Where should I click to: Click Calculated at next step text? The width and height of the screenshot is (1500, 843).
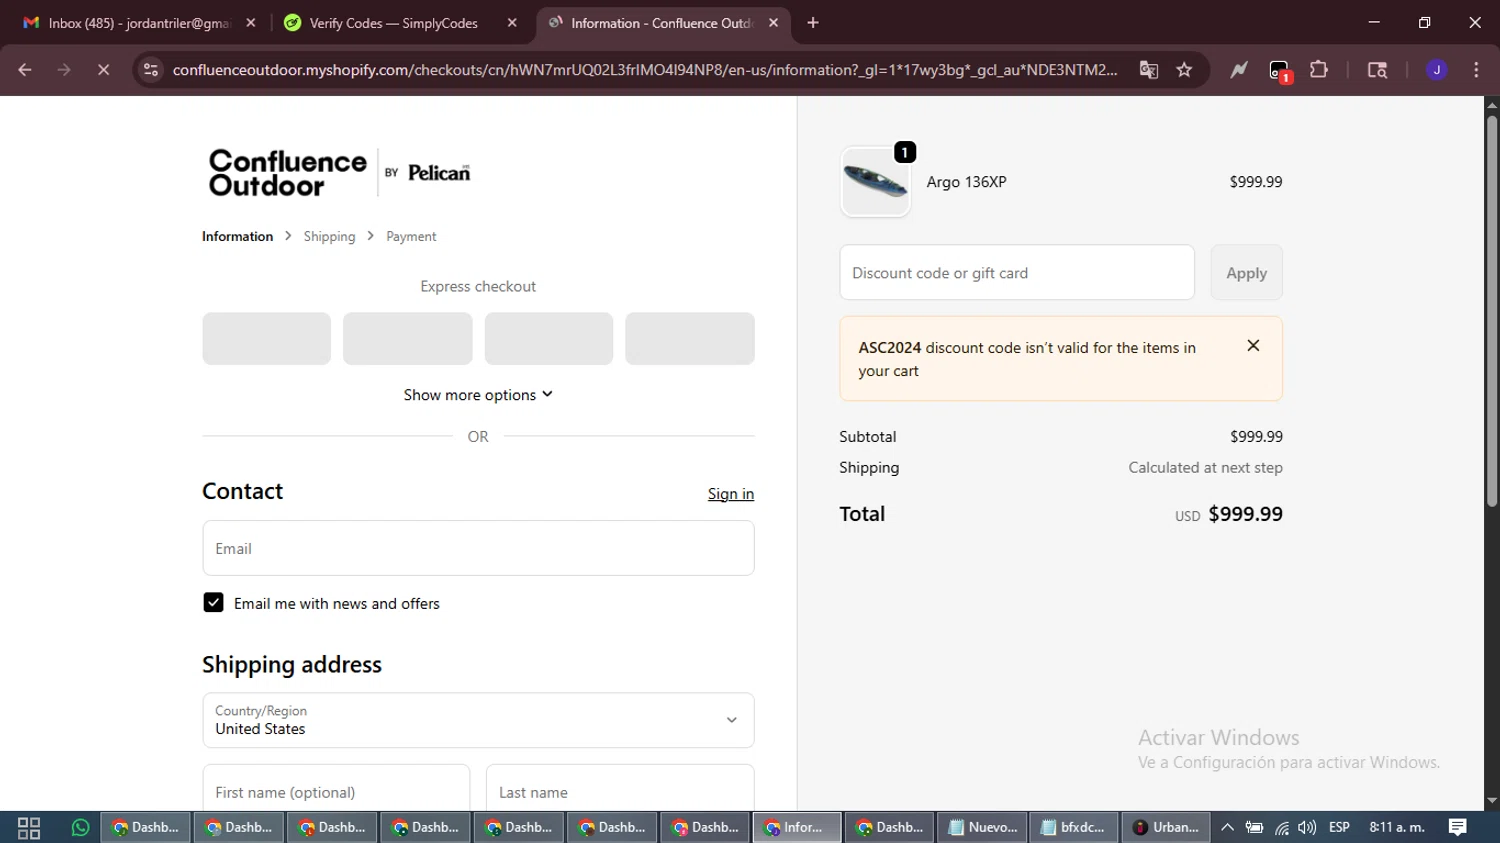tap(1205, 468)
